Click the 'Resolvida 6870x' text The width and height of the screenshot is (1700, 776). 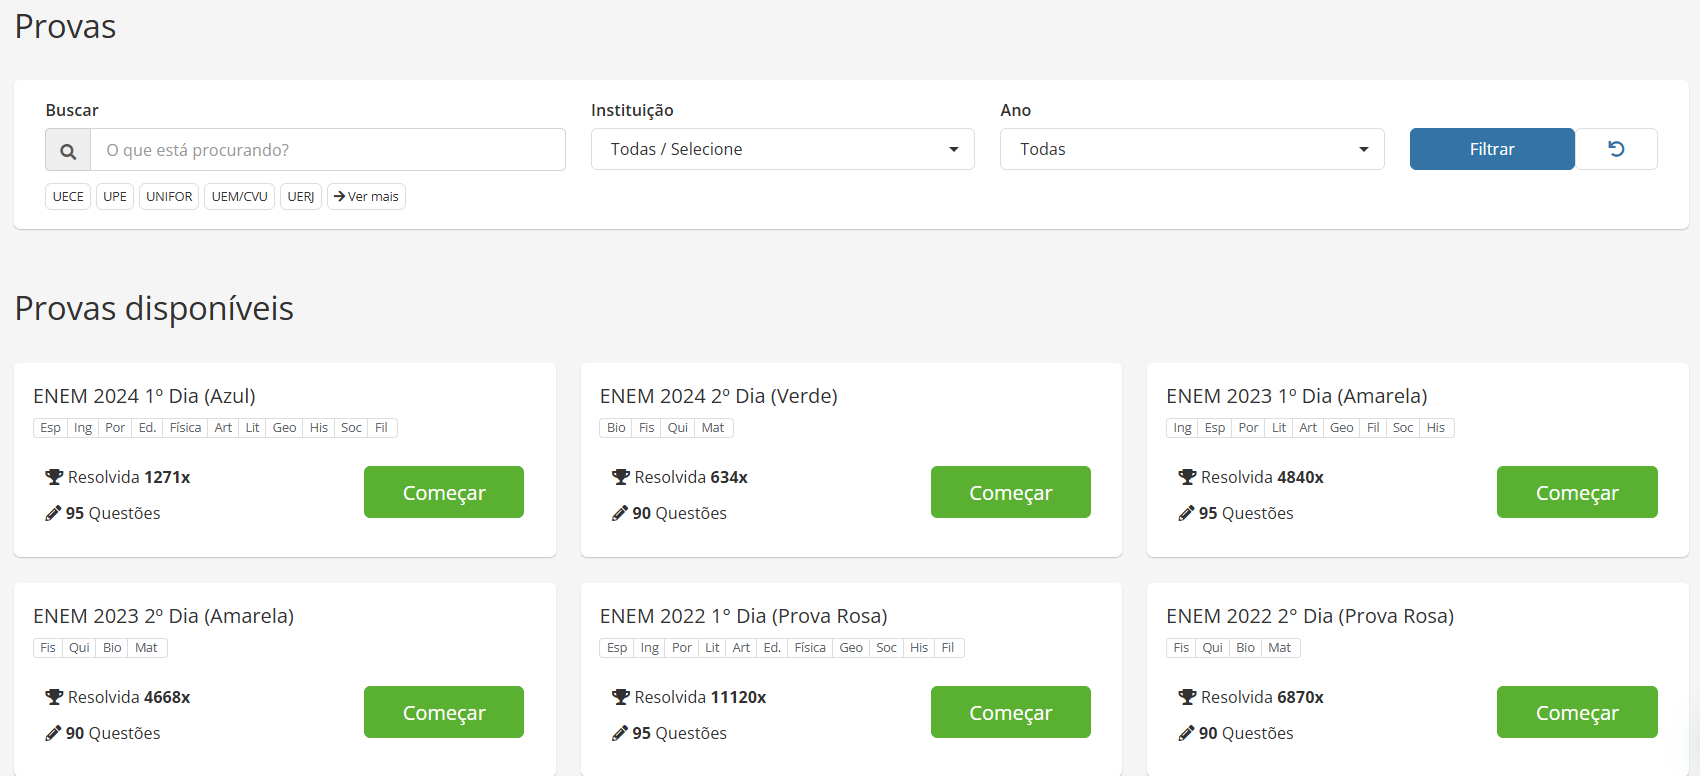1262,697
